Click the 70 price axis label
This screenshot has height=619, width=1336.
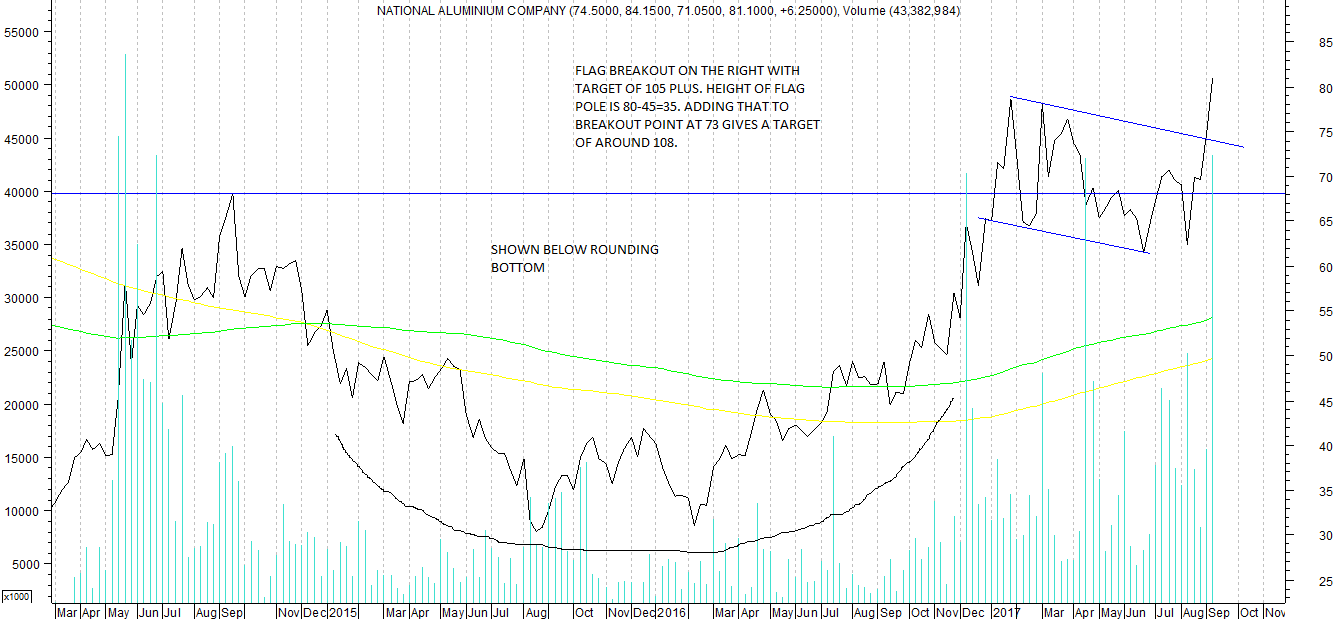[x=1324, y=178]
